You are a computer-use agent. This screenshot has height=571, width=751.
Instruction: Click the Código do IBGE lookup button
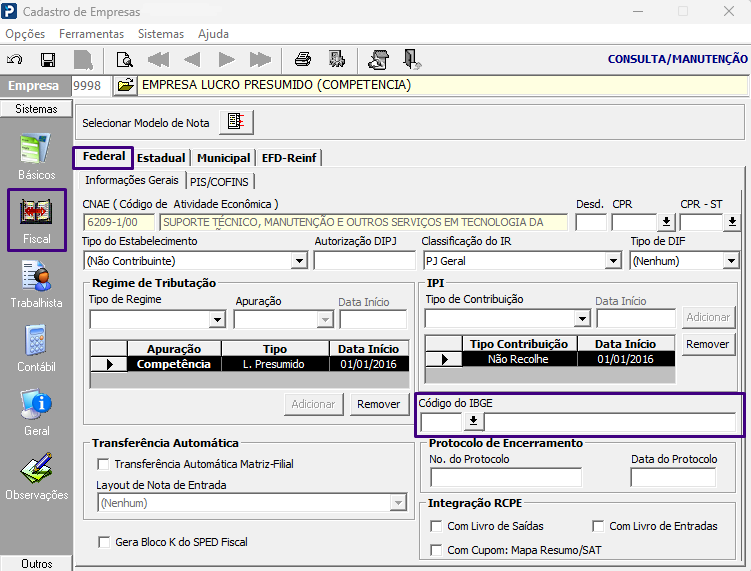tap(473, 422)
